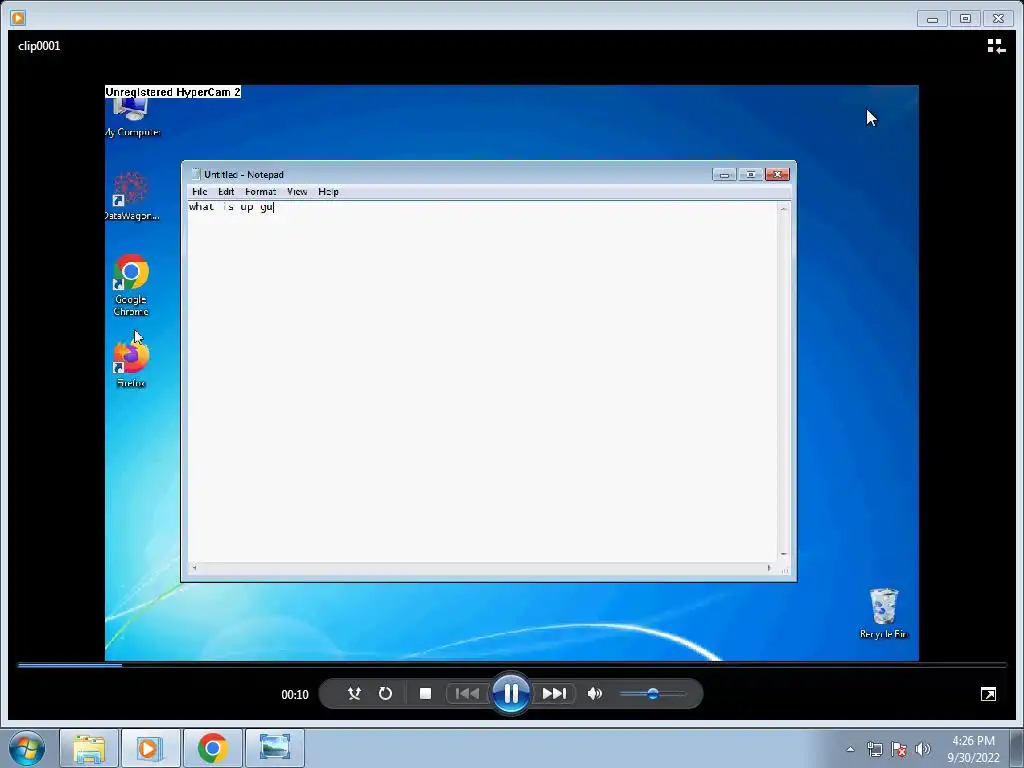Screen dimensions: 1024x768
Task: Click the Edit menu in recorded Notepad
Action: point(226,191)
